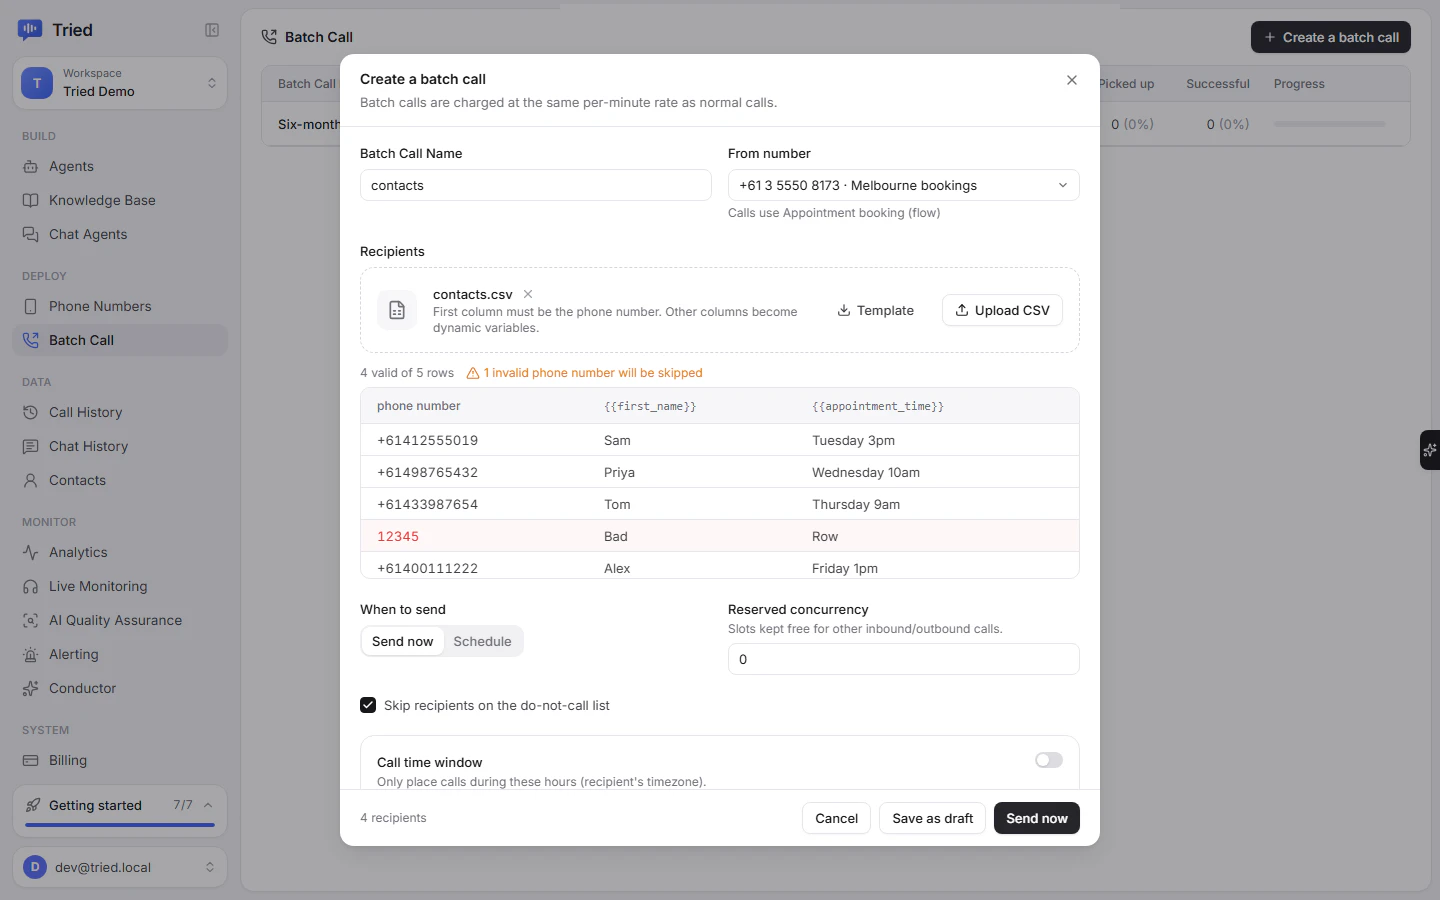Open the Call History icon

pyautogui.click(x=31, y=413)
